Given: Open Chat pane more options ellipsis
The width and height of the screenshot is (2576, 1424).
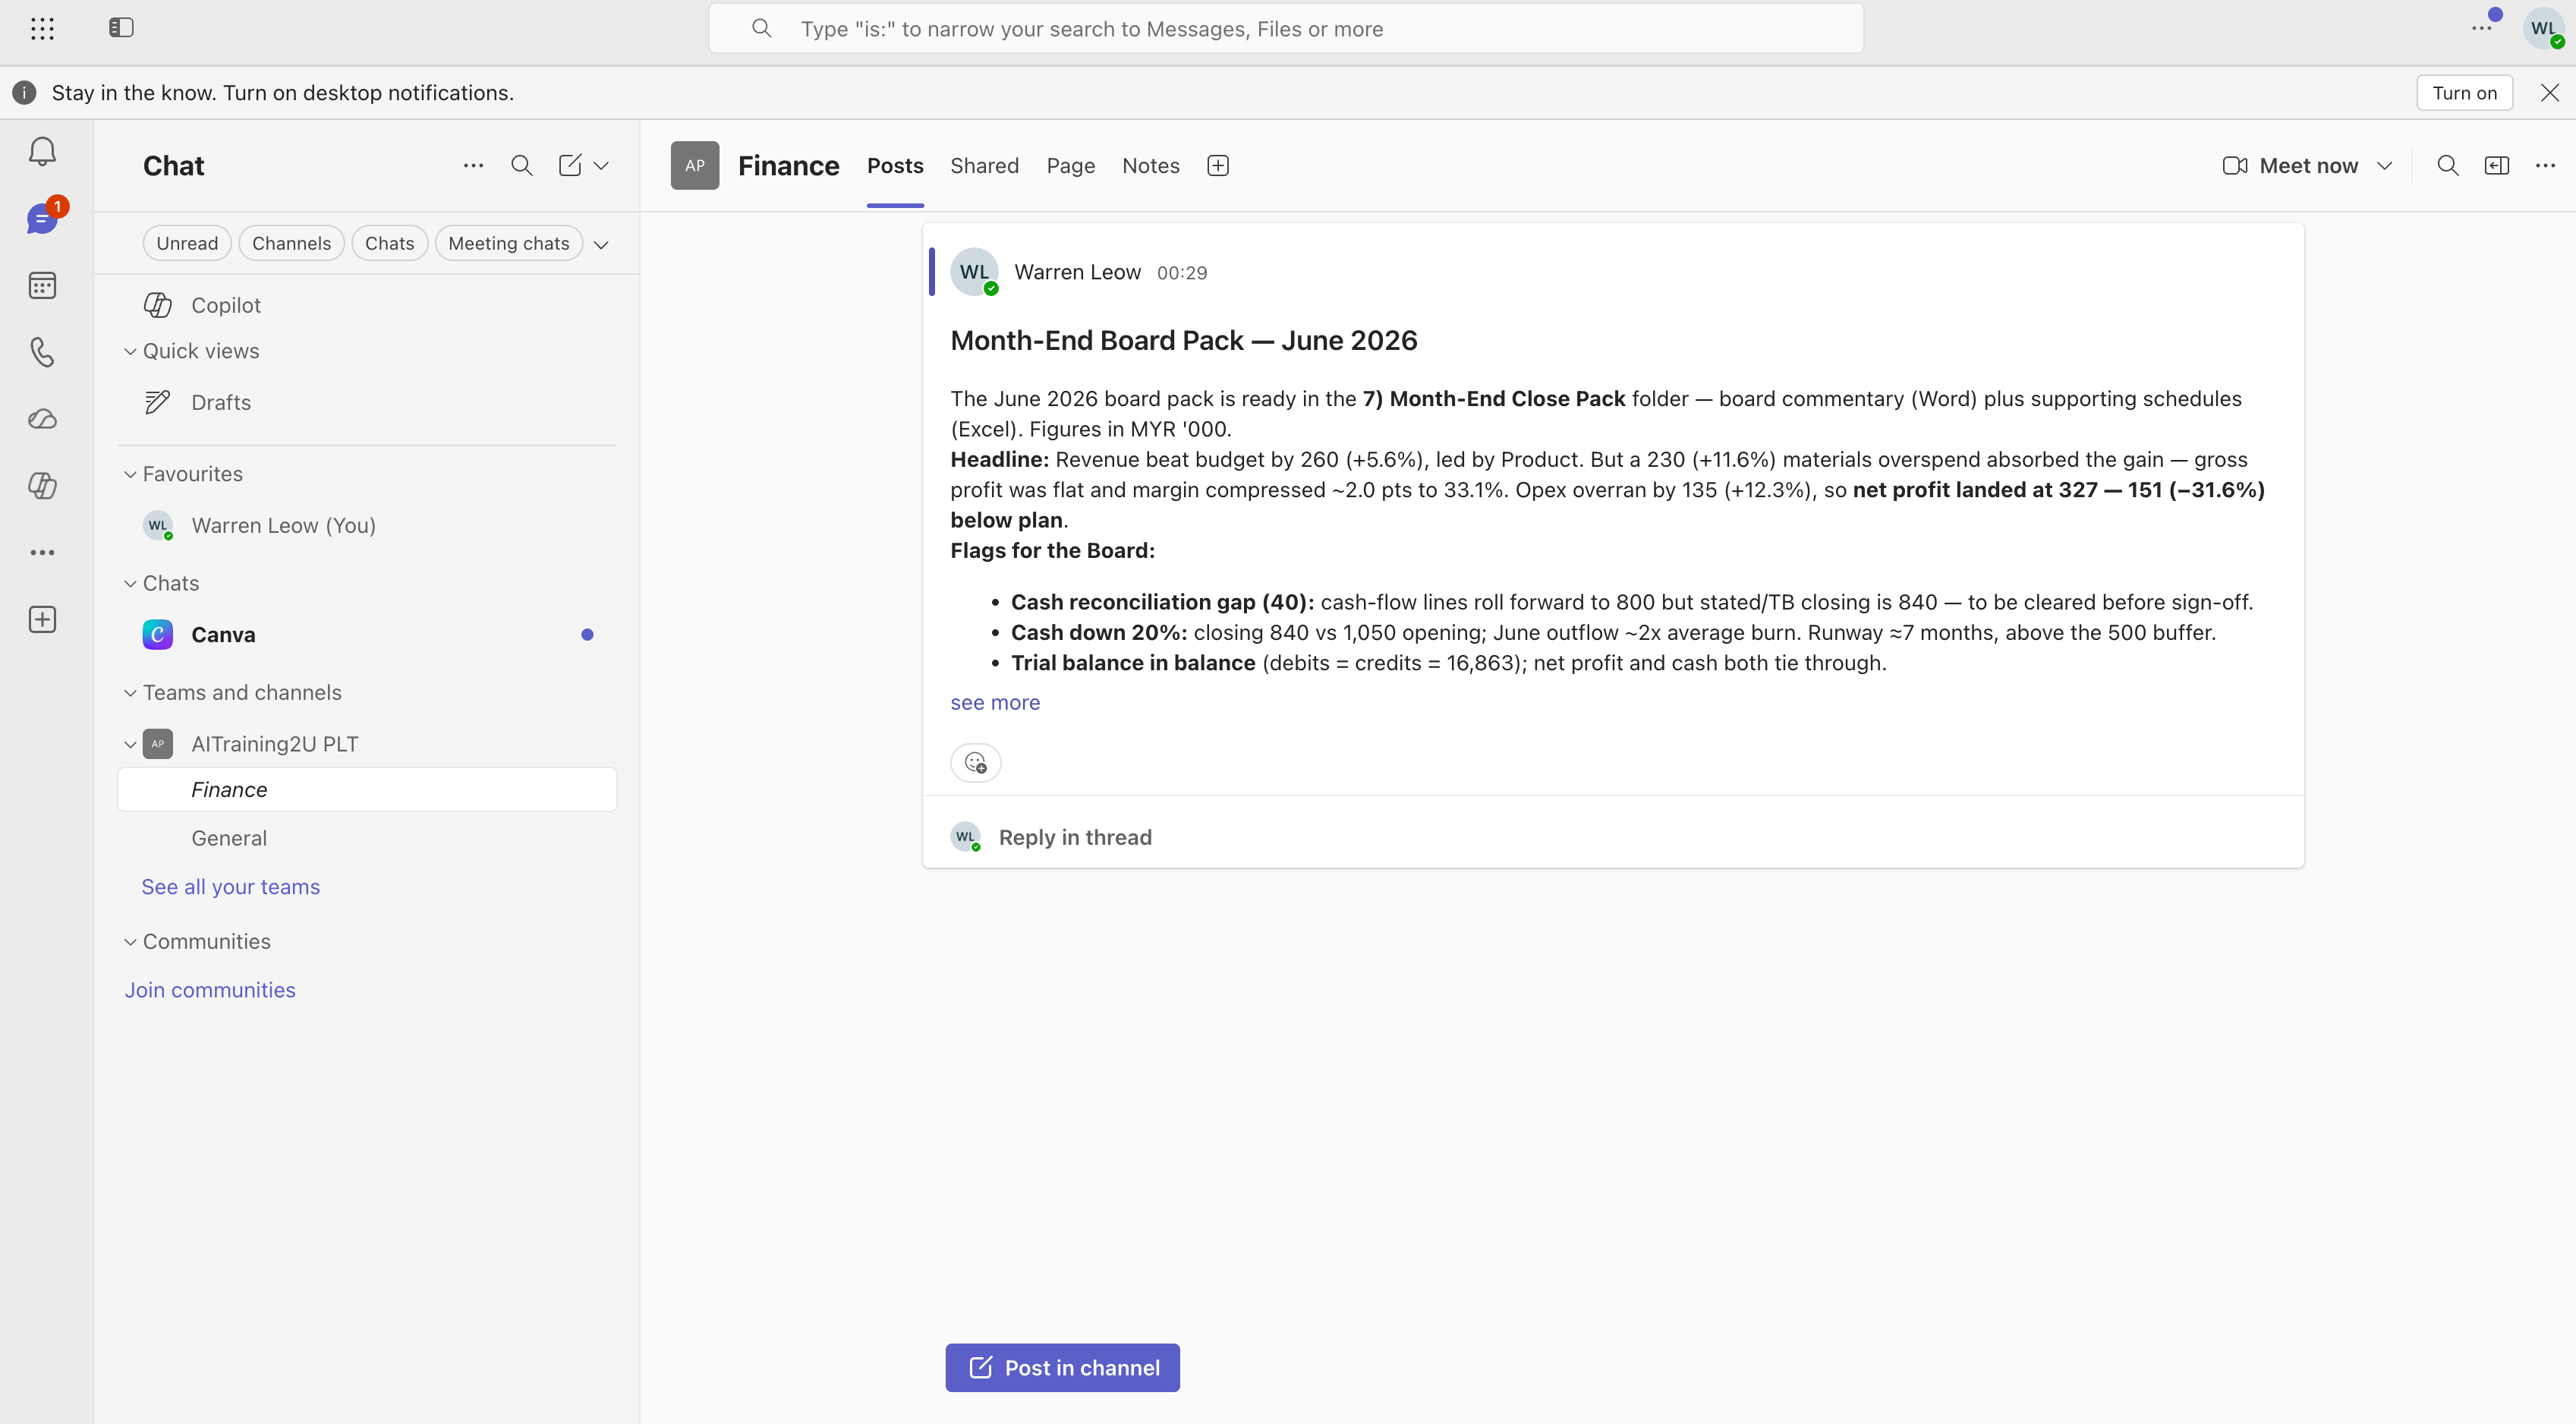Looking at the screenshot, I should tap(473, 165).
